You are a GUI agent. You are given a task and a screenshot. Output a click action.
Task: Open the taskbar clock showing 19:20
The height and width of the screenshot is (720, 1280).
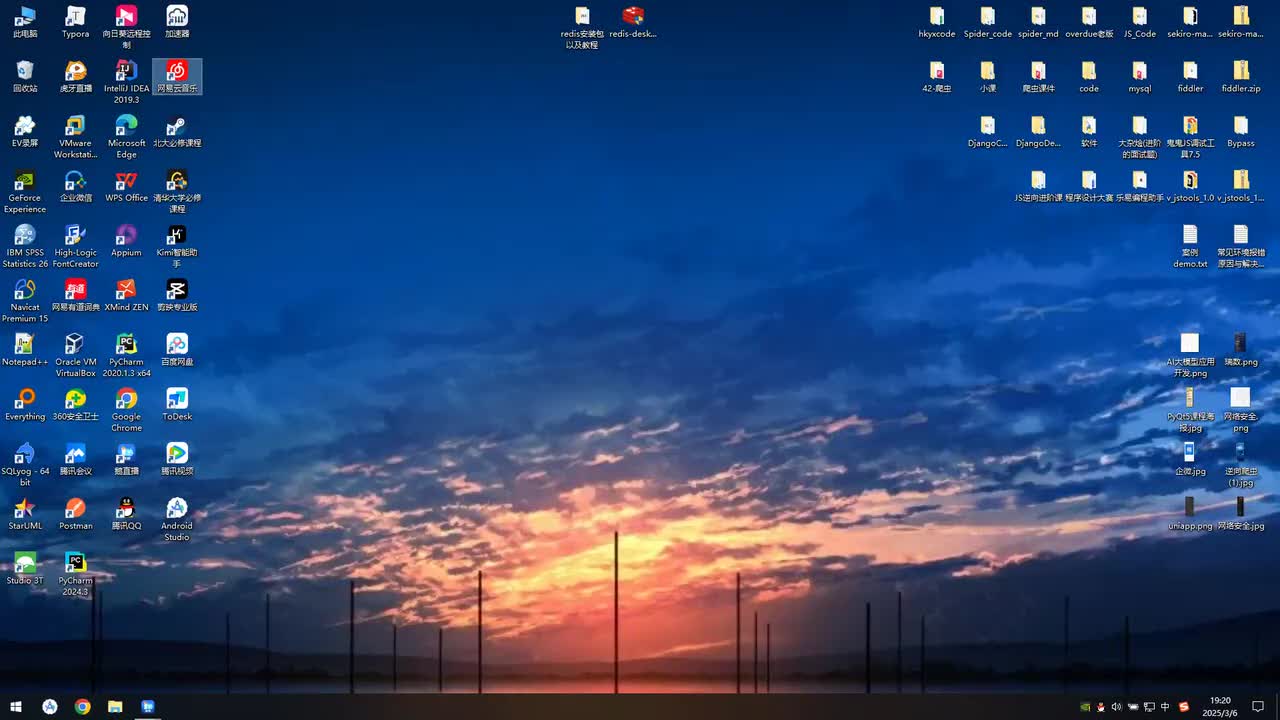1220,707
